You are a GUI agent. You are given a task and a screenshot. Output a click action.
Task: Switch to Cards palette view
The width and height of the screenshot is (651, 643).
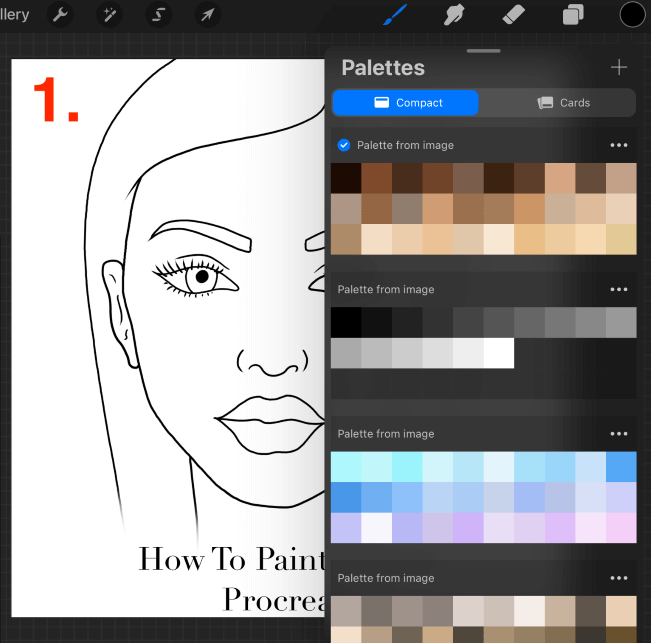point(563,103)
